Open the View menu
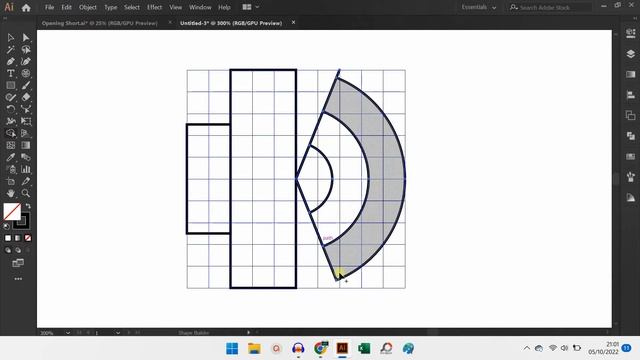The width and height of the screenshot is (640, 360). pyautogui.click(x=176, y=7)
